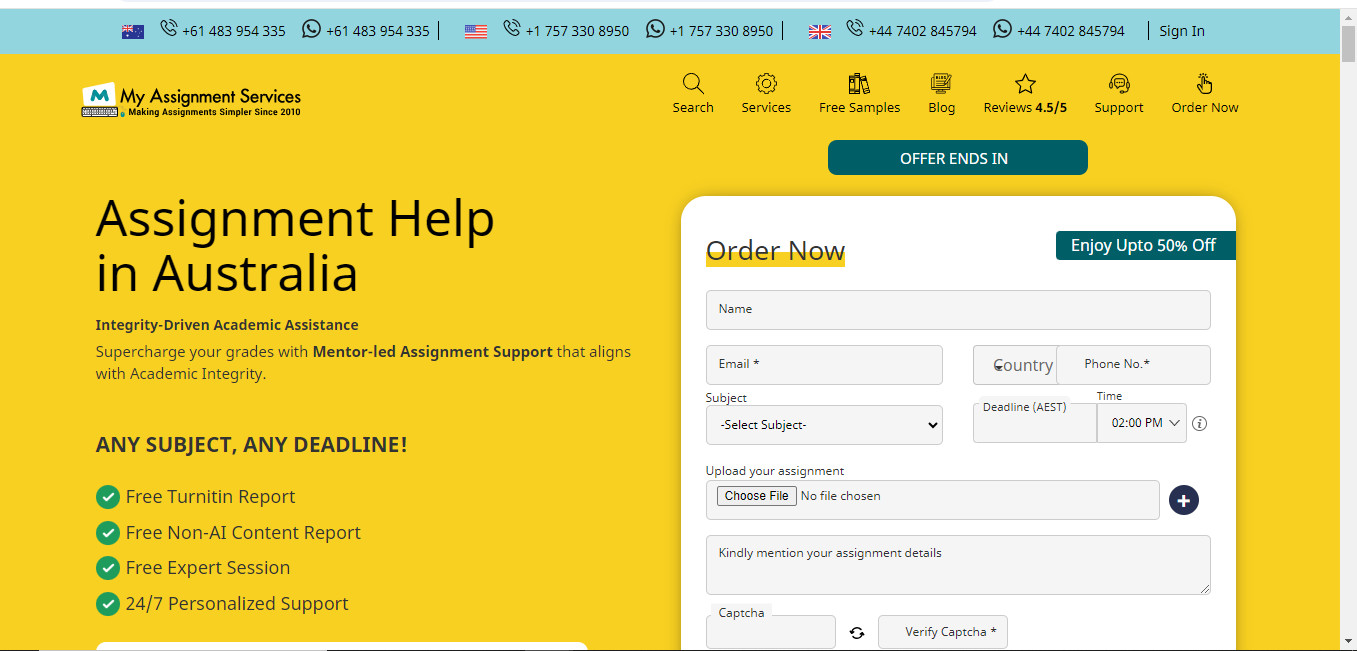Click the deadline info icon
This screenshot has height=651, width=1357.
click(x=1200, y=424)
